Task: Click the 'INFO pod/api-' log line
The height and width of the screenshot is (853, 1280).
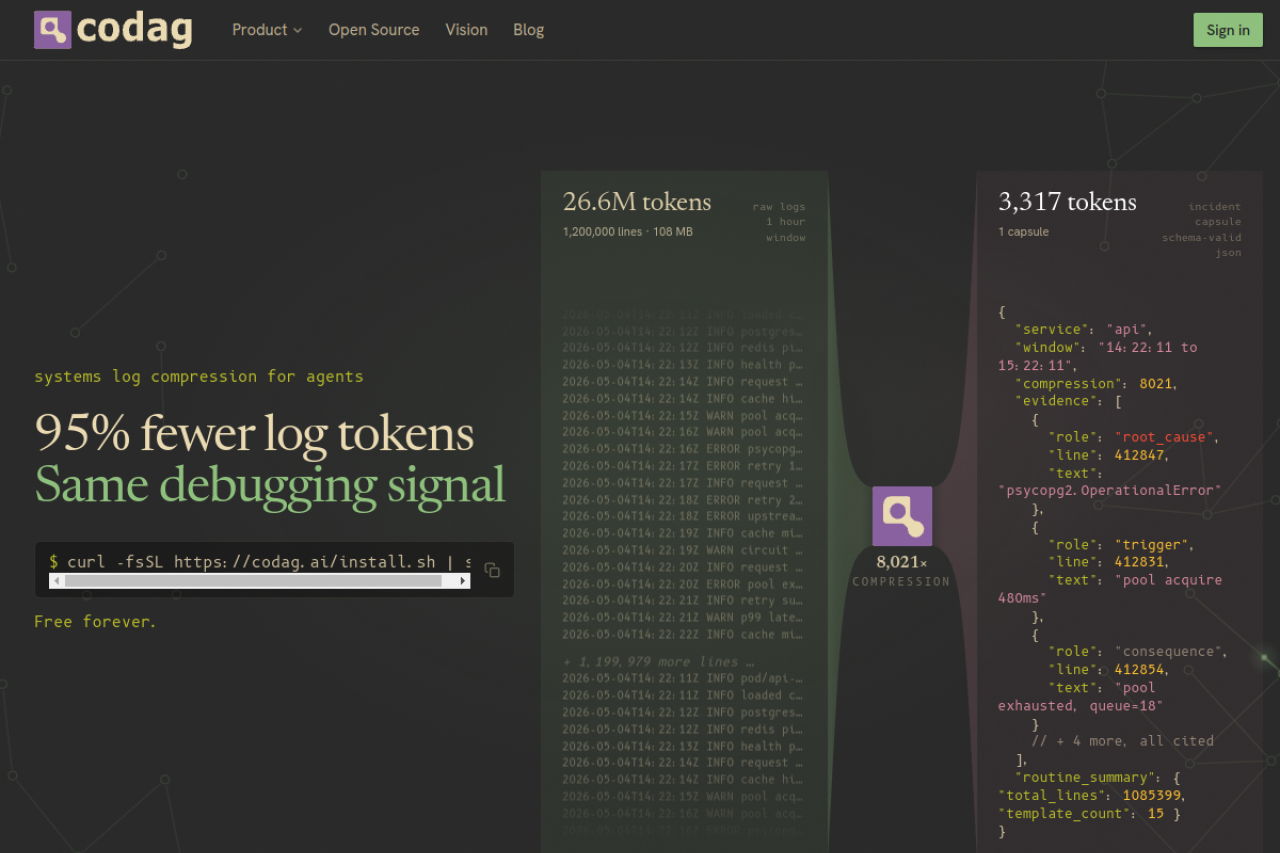Action: tap(682, 678)
